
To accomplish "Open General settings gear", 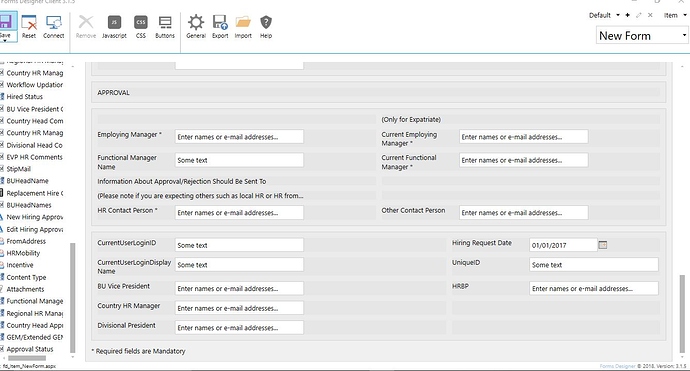I will pyautogui.click(x=196, y=26).
